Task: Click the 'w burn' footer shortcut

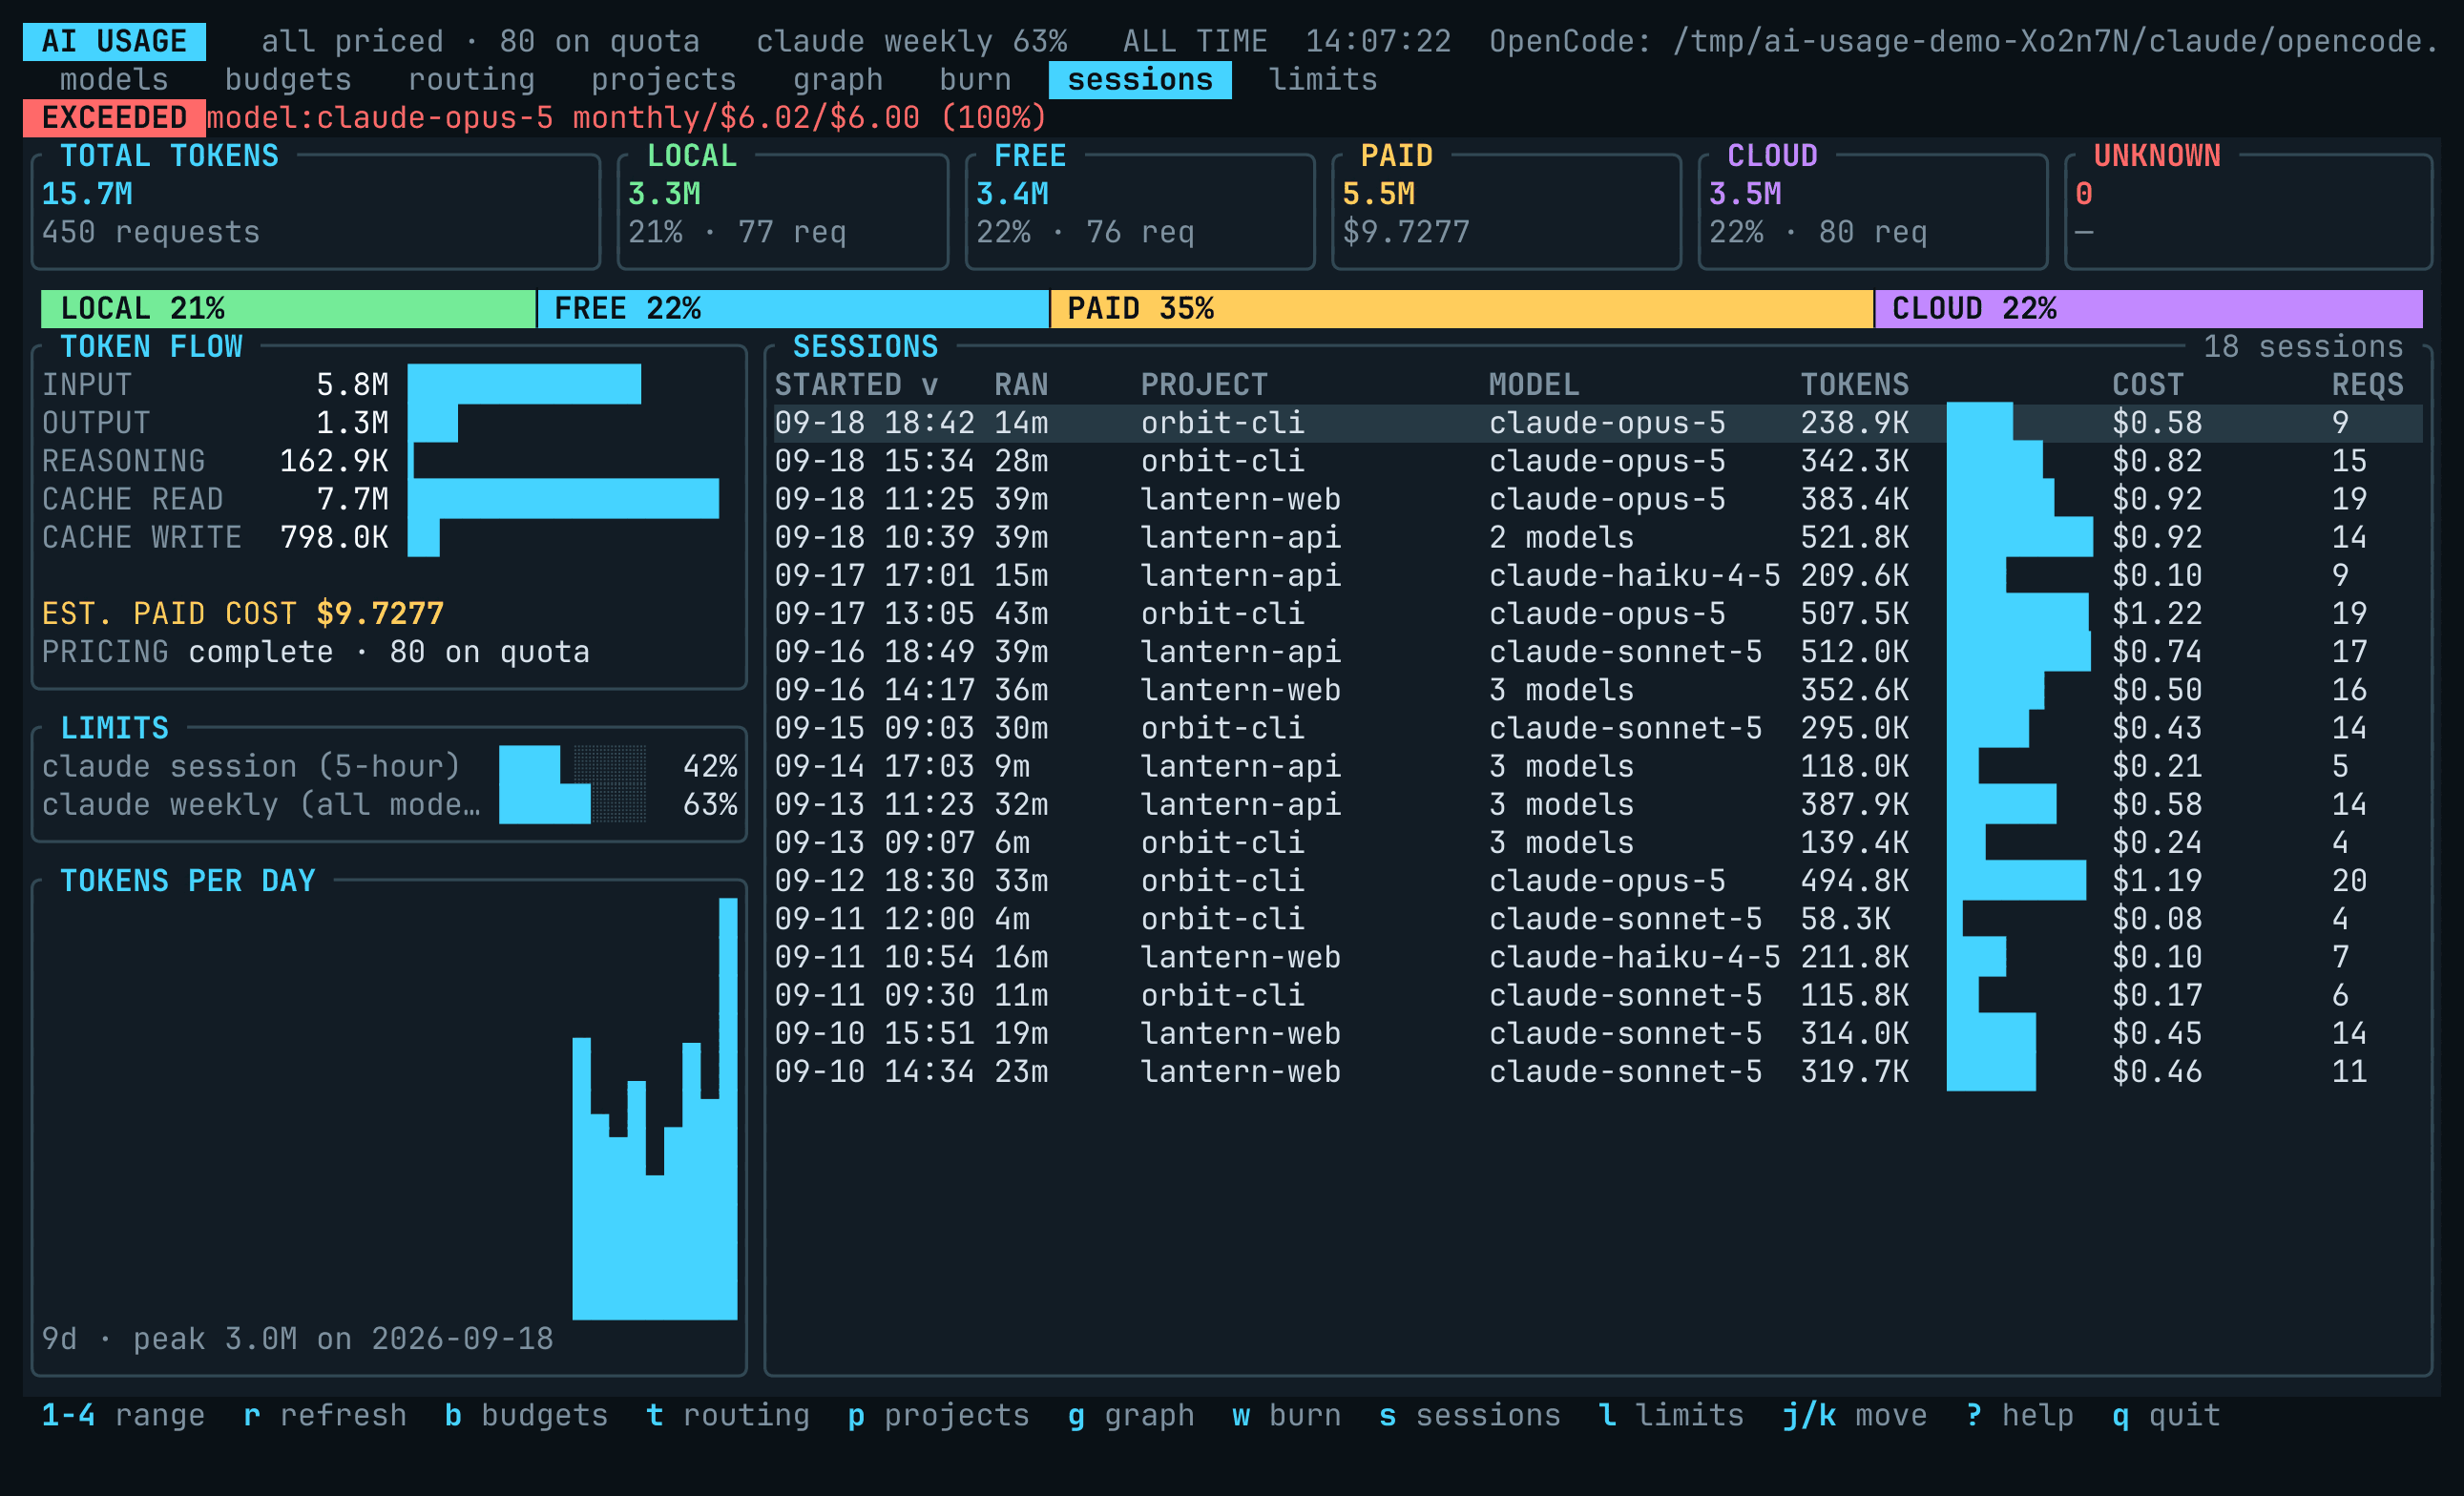Action: (x=1286, y=1415)
